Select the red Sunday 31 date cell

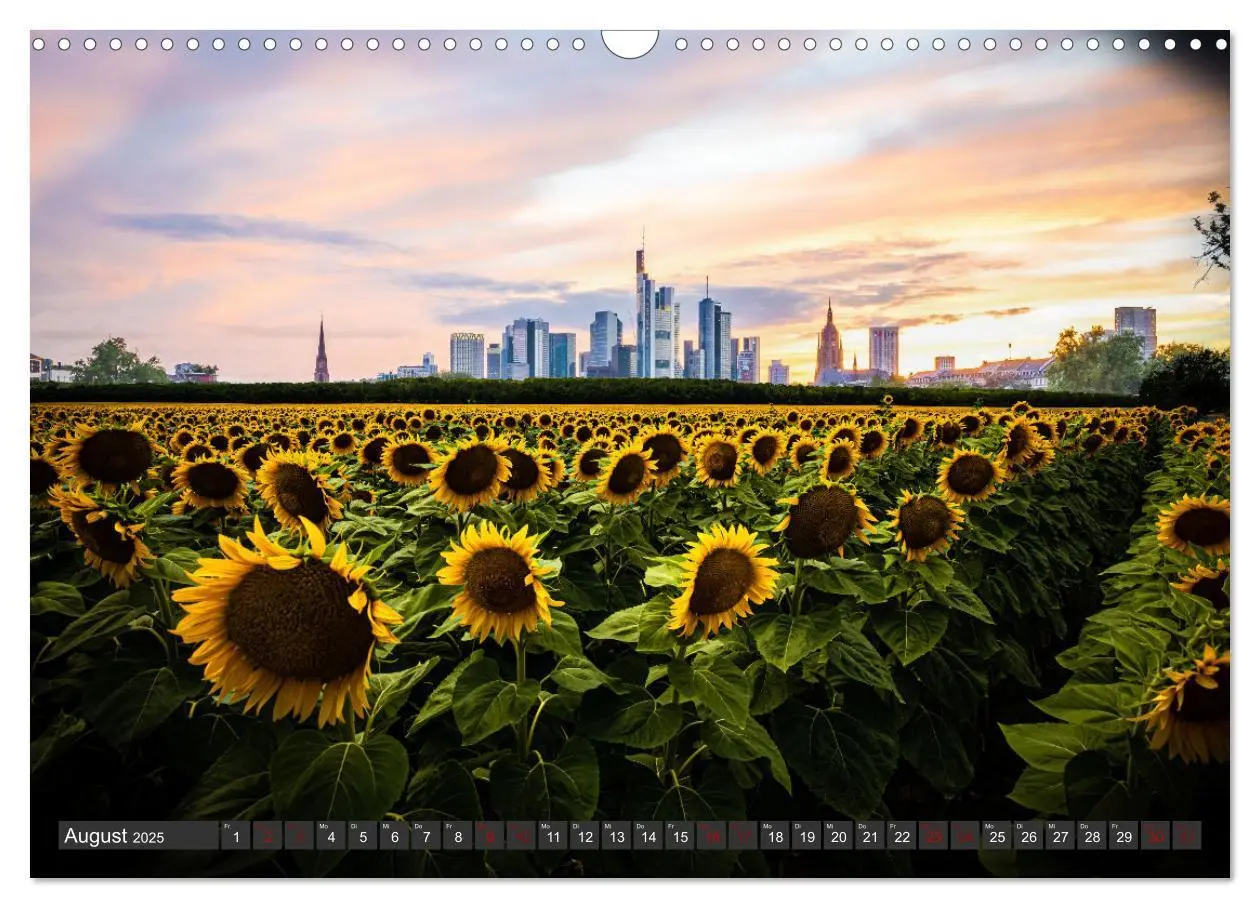pyautogui.click(x=1188, y=836)
